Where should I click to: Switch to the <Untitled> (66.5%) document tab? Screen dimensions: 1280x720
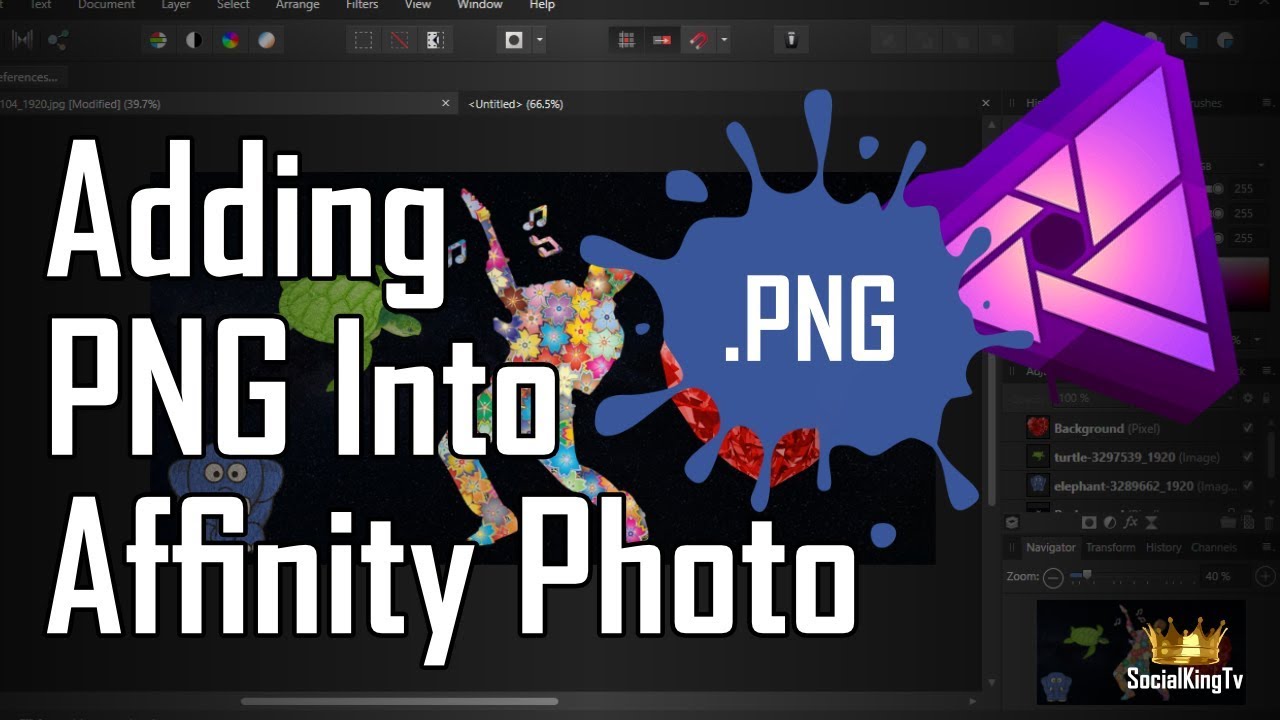coord(515,104)
